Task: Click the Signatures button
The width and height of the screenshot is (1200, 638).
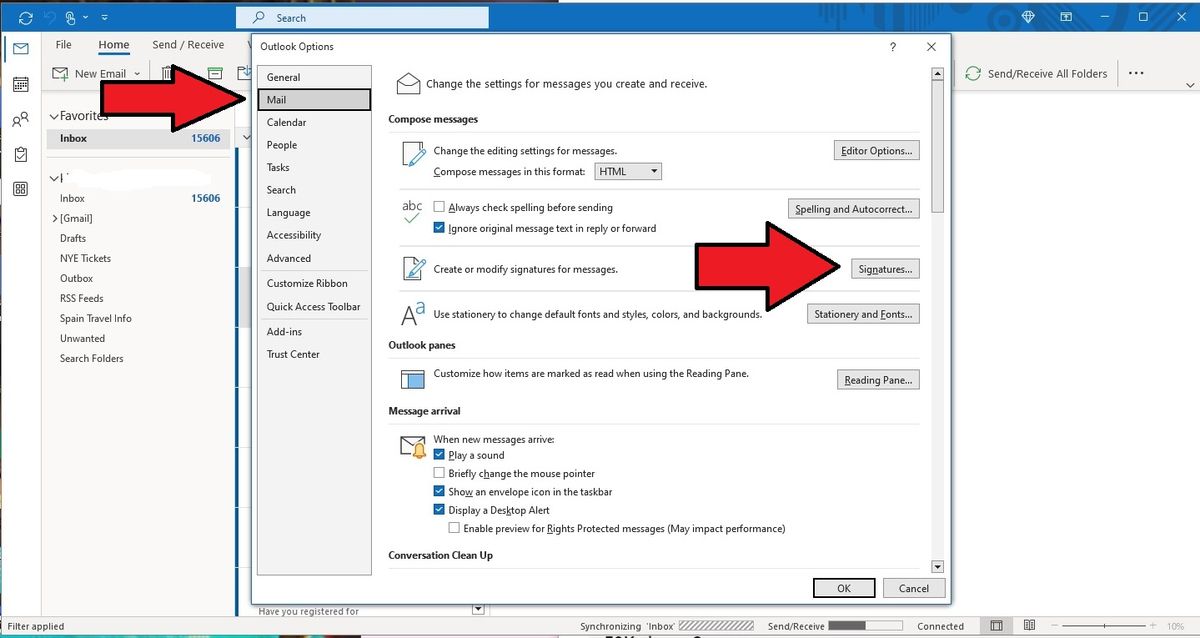Action: coord(885,269)
